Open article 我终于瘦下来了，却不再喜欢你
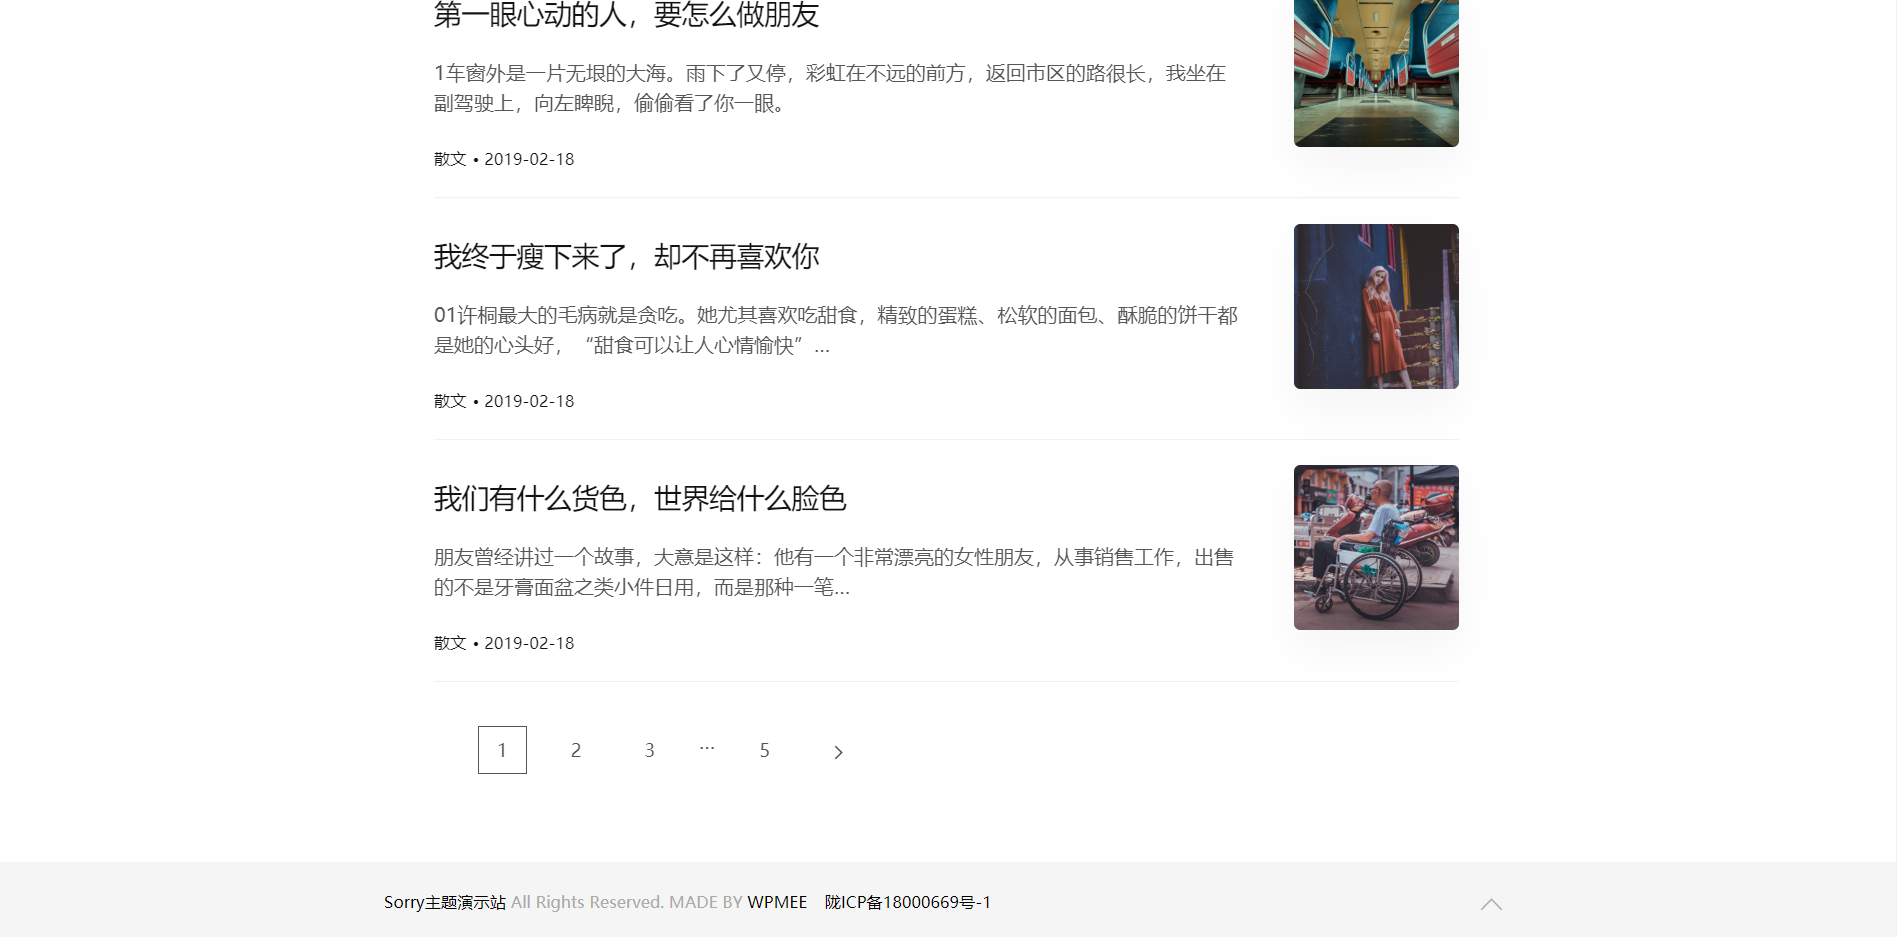 pyautogui.click(x=626, y=257)
